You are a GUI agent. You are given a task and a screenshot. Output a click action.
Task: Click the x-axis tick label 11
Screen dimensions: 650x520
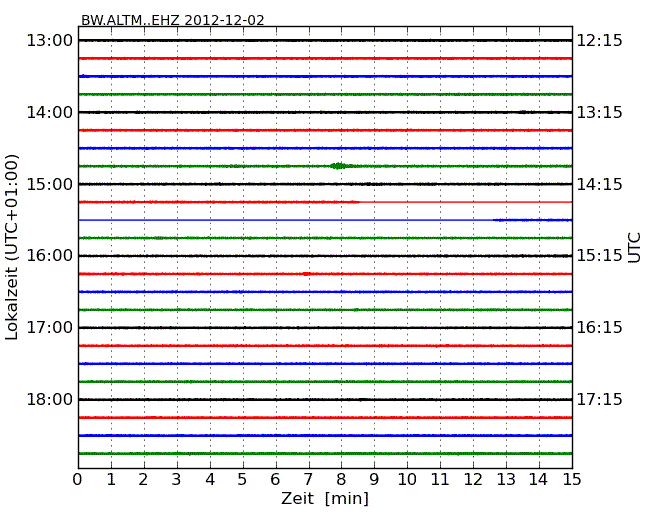pyautogui.click(x=440, y=480)
